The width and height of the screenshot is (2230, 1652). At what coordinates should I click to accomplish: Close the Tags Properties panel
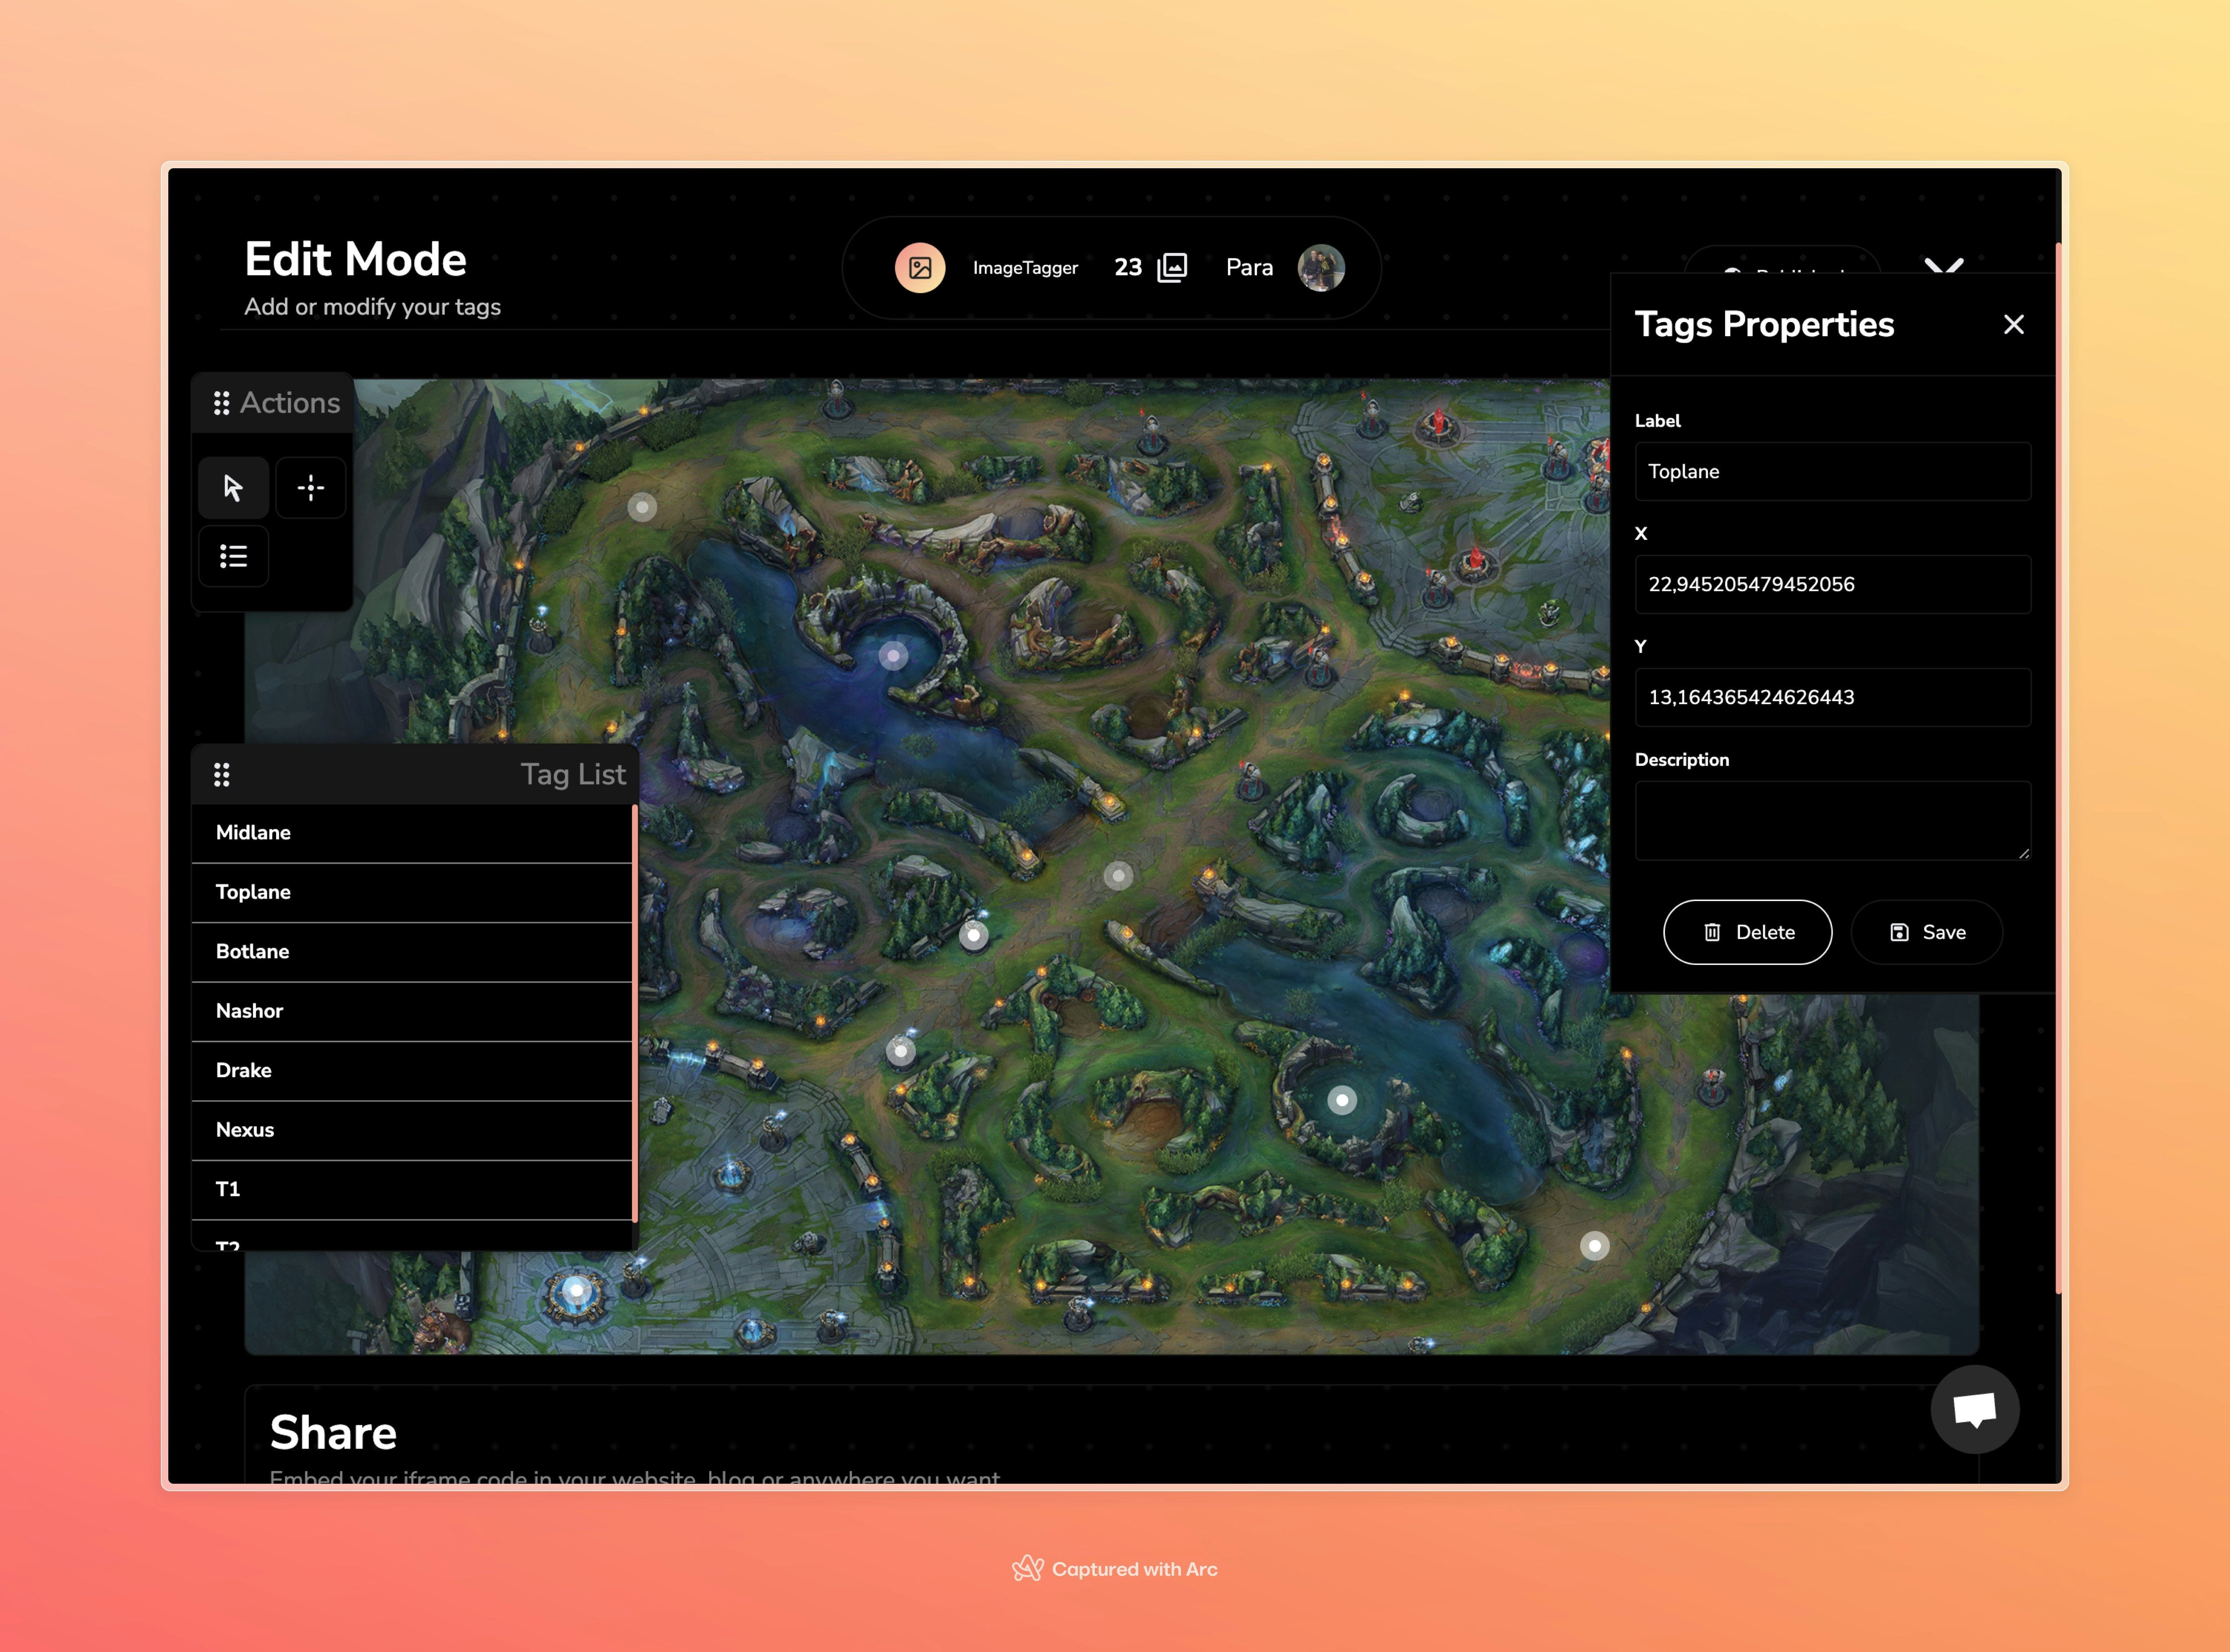point(2014,324)
